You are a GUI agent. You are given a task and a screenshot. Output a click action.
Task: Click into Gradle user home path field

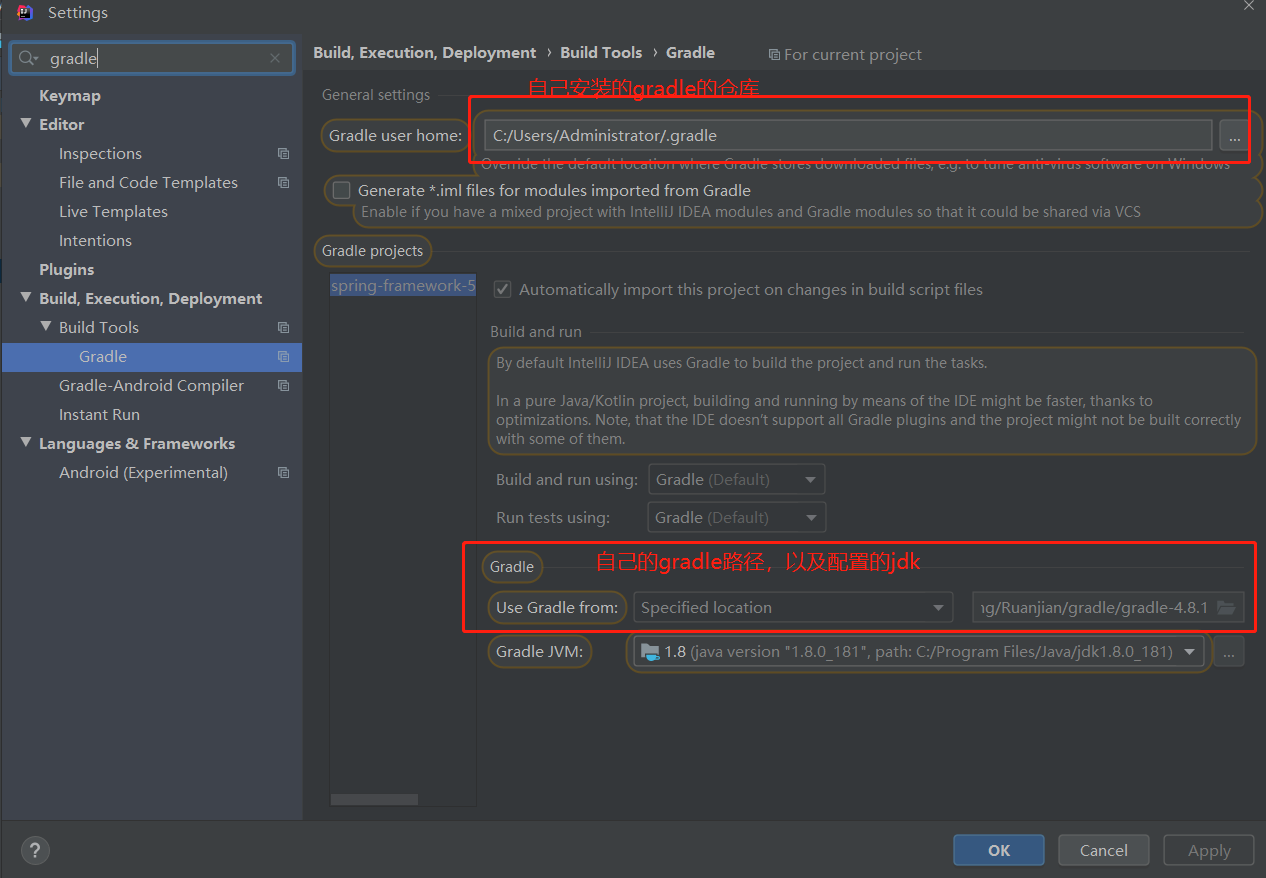[x=848, y=136]
